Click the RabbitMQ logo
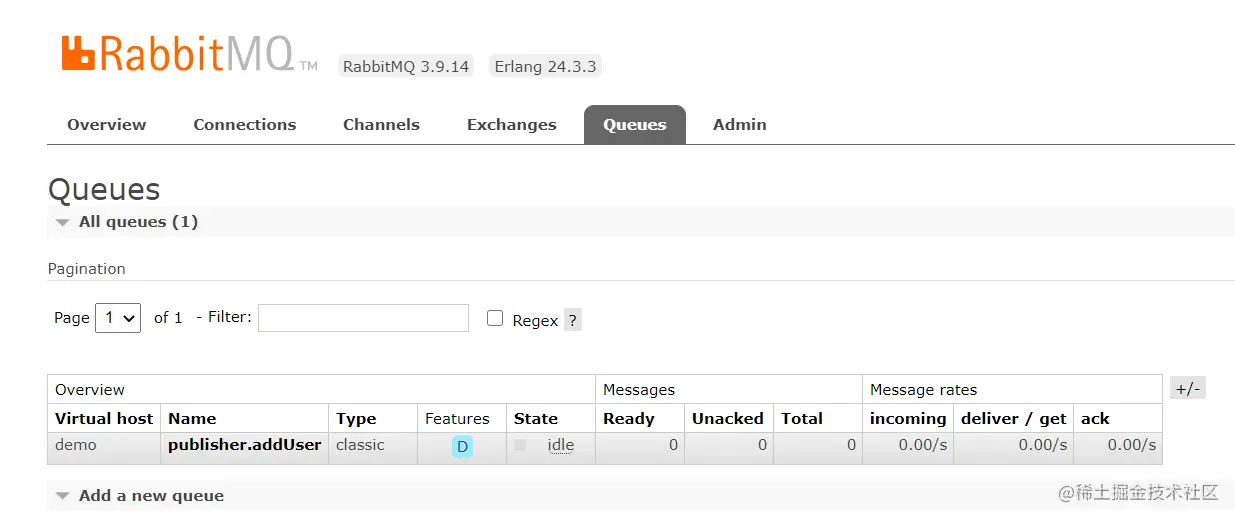Screen dimensions: 1235x519 point(190,53)
